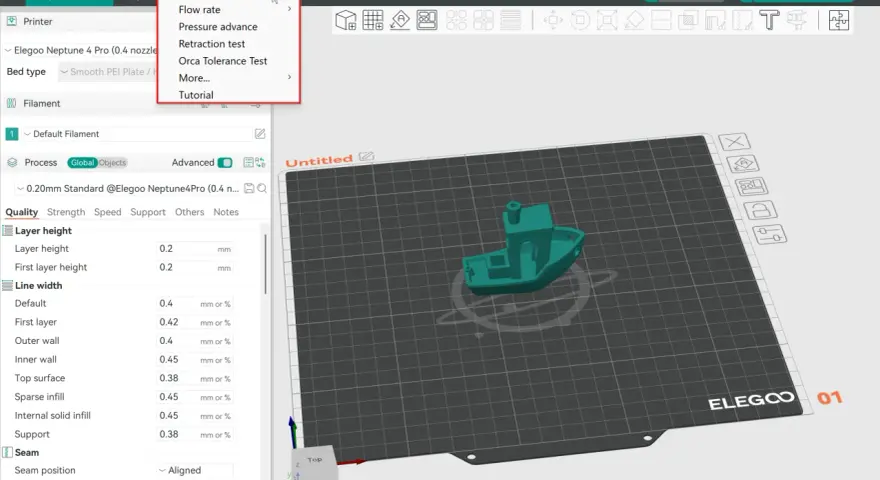The width and height of the screenshot is (880, 480).
Task: Click the Add model cube icon
Action: click(x=345, y=21)
